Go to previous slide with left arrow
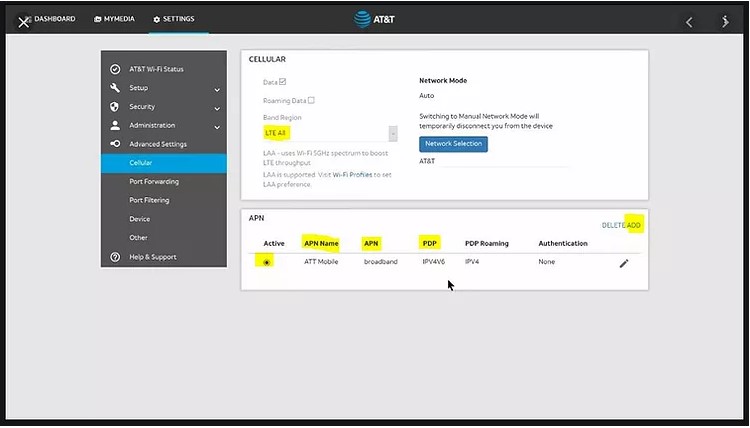Image resolution: width=750 pixels, height=428 pixels. (x=689, y=22)
